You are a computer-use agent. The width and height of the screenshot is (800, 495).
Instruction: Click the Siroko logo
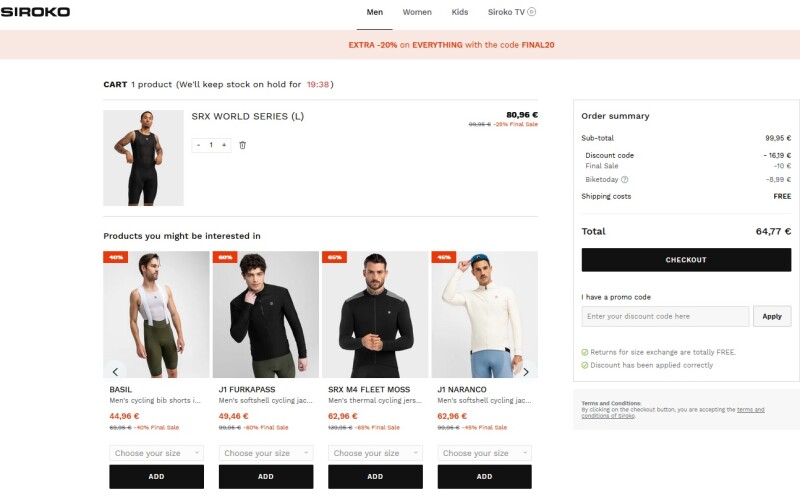tap(35, 12)
